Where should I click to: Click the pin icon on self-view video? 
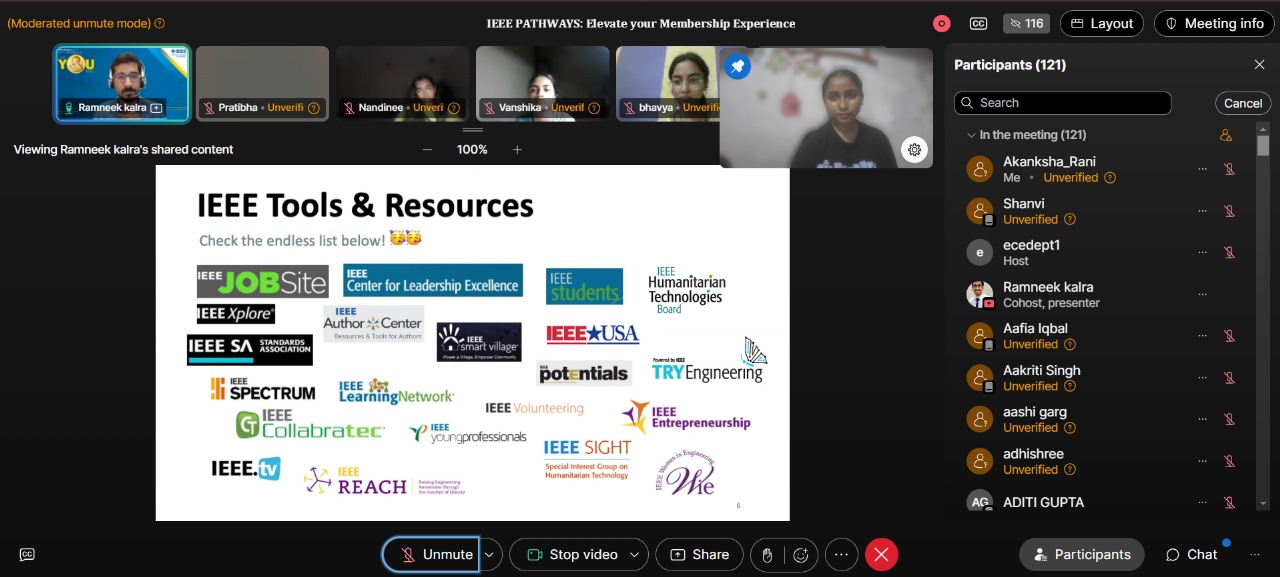tap(737, 66)
